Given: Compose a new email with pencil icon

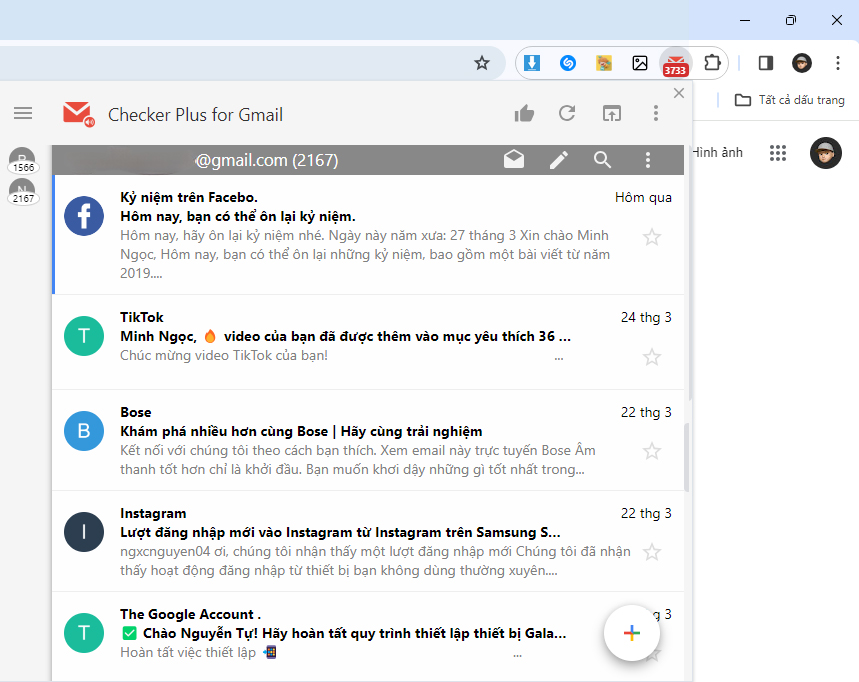Looking at the screenshot, I should point(559,160).
